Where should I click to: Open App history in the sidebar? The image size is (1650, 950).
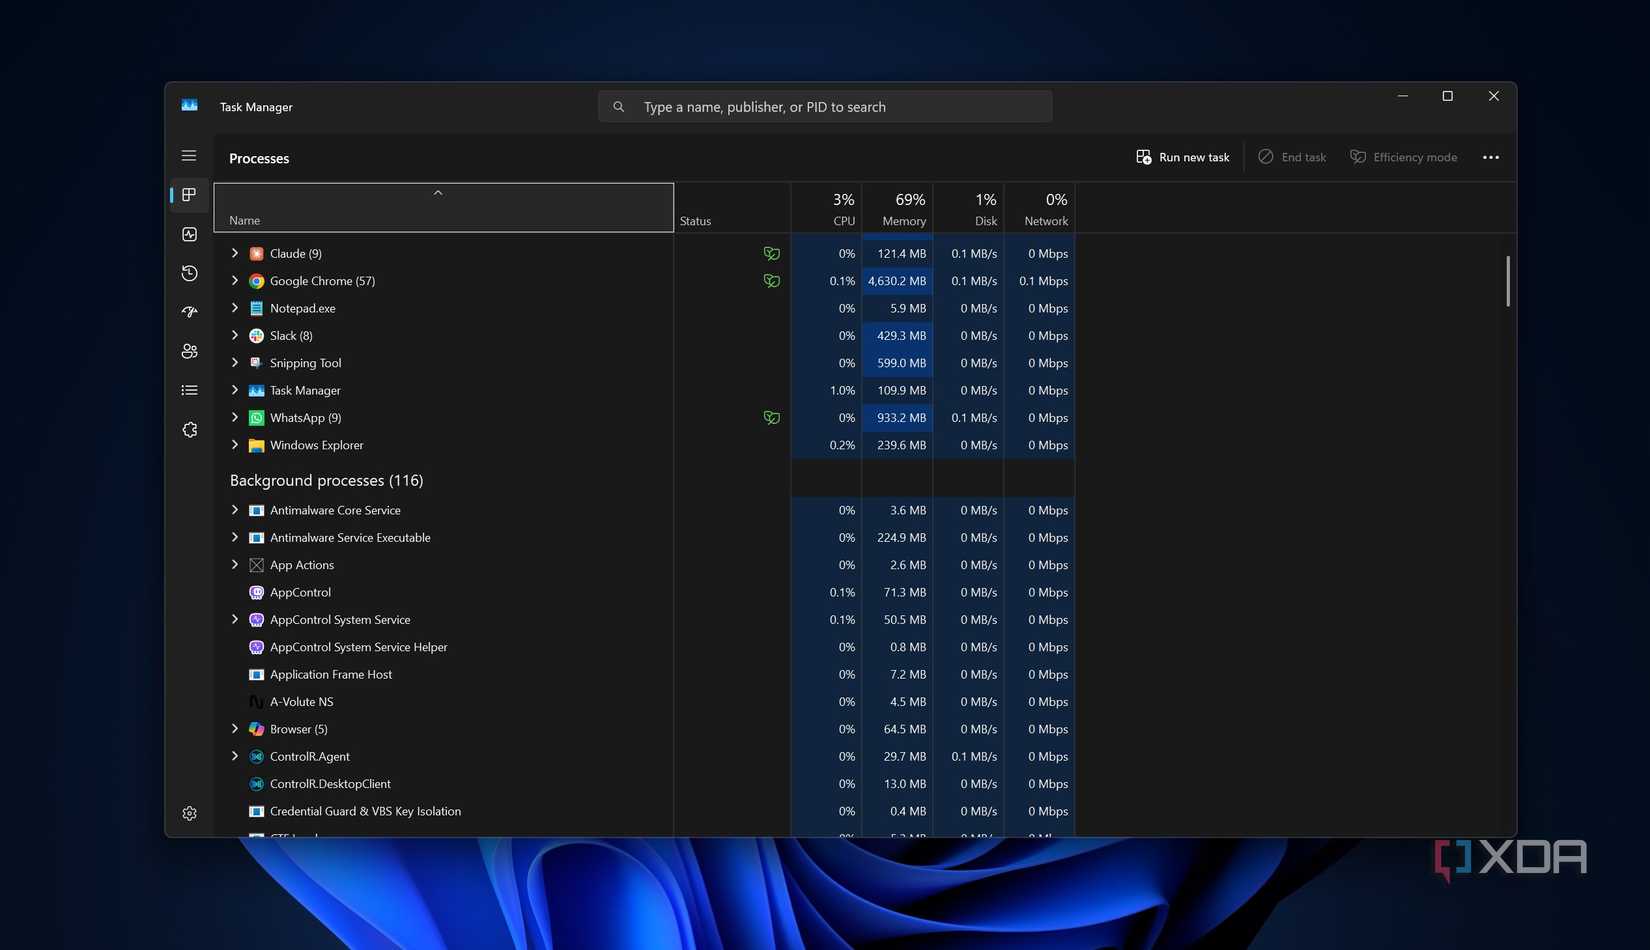(x=189, y=273)
